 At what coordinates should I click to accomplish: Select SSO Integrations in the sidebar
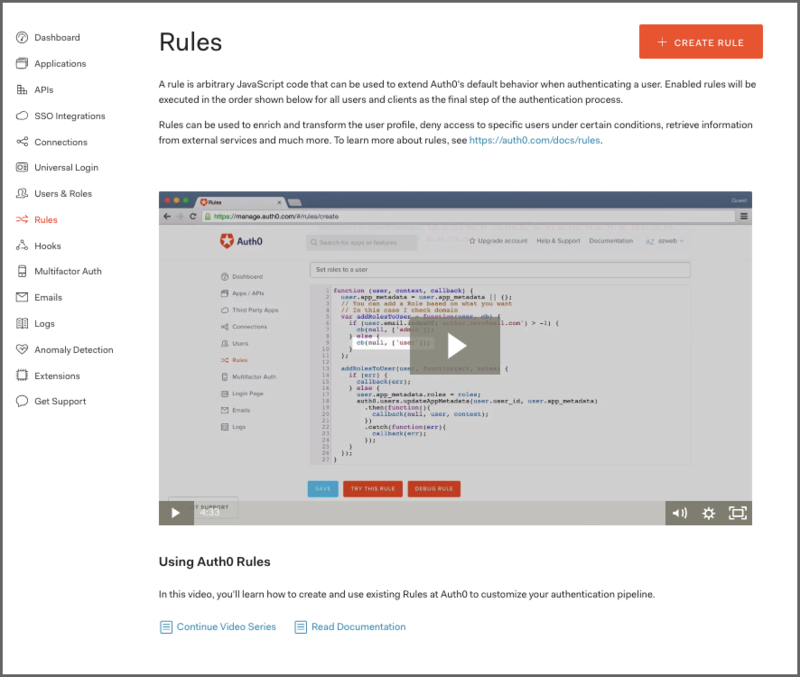click(x=70, y=116)
